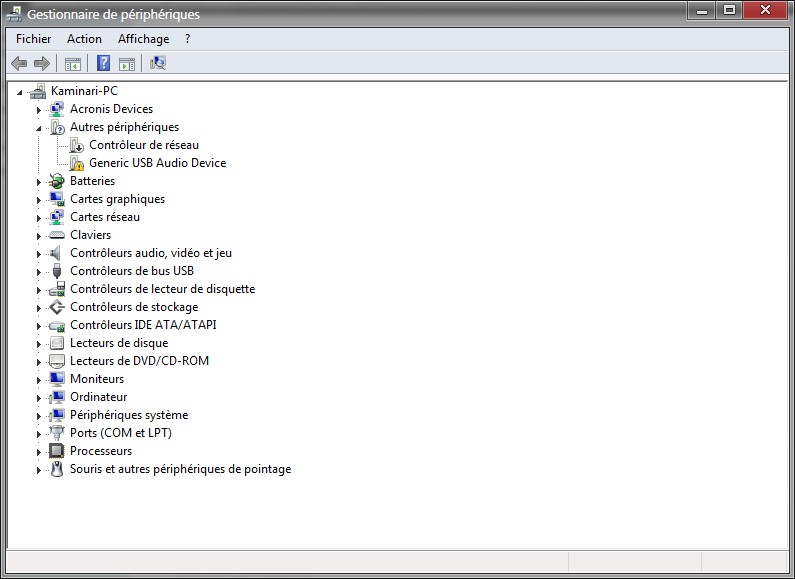Maximize the Gestionnaire de périphériques window
This screenshot has height=579, width=795.
pyautogui.click(x=729, y=10)
